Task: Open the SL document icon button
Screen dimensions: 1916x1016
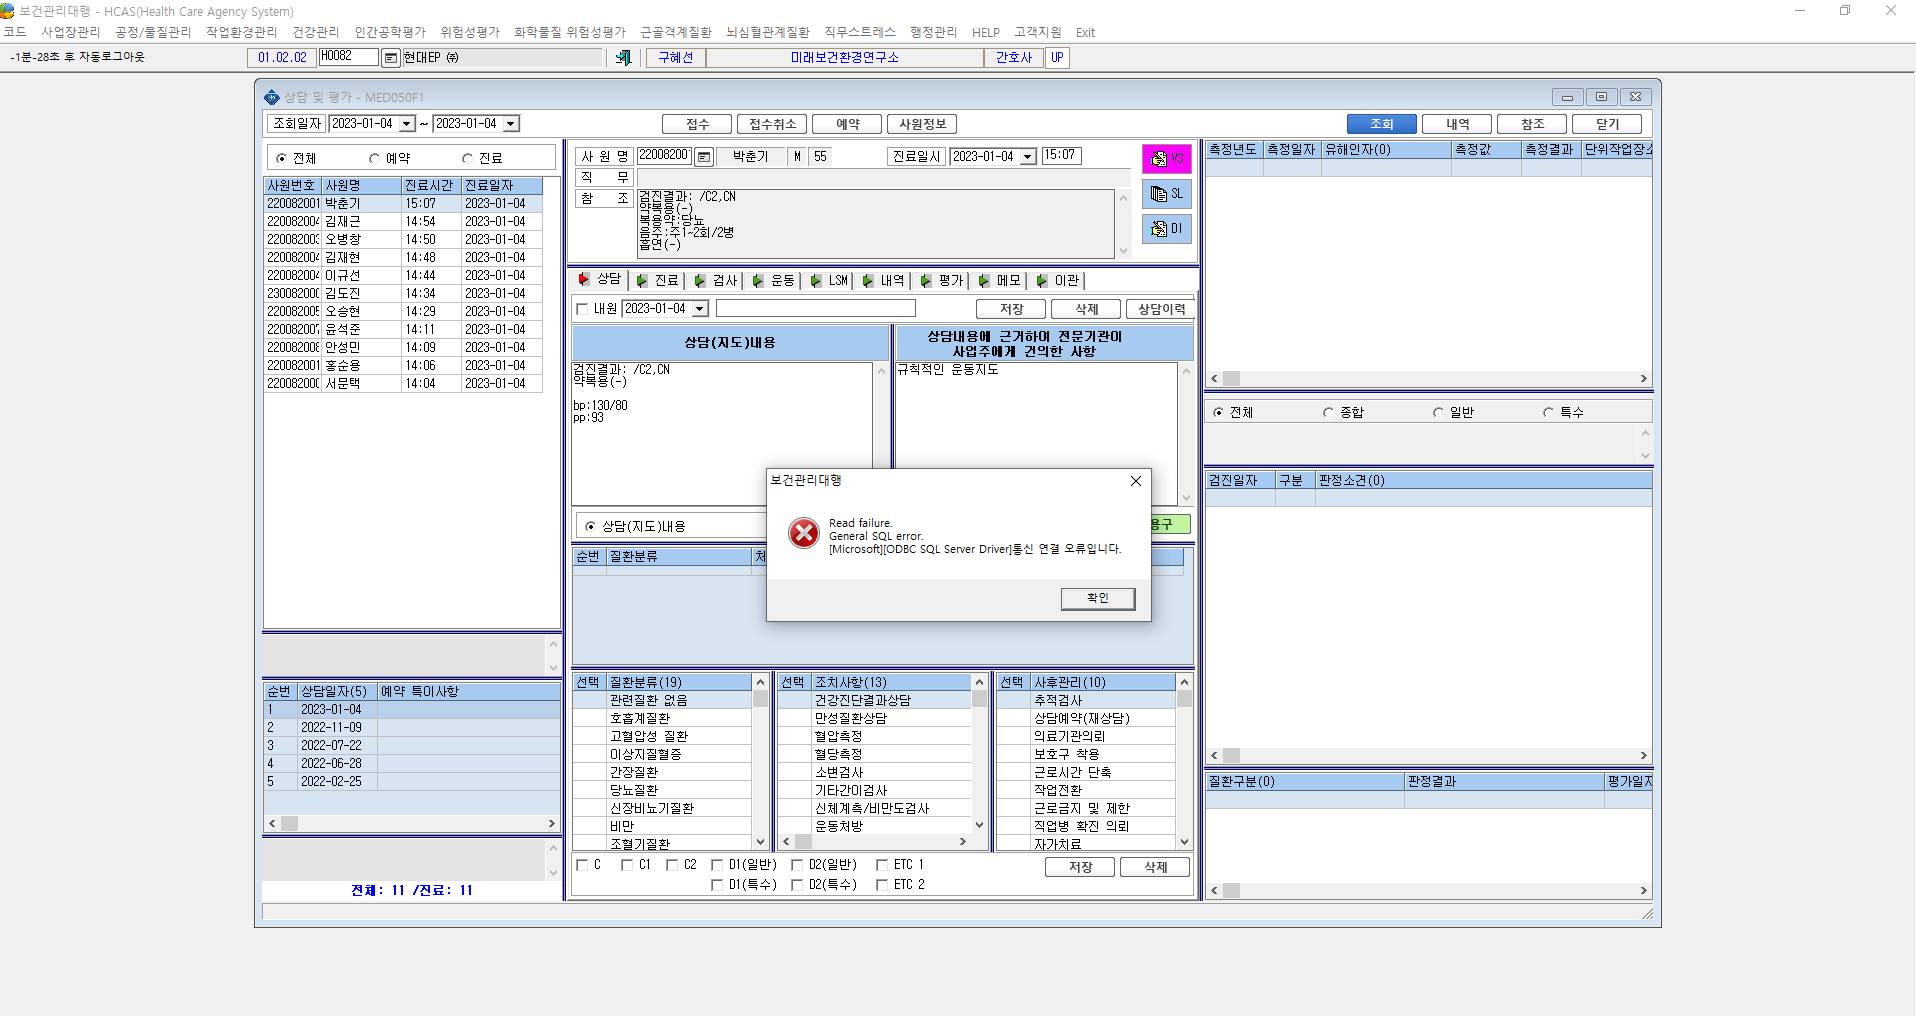Action: pos(1166,194)
